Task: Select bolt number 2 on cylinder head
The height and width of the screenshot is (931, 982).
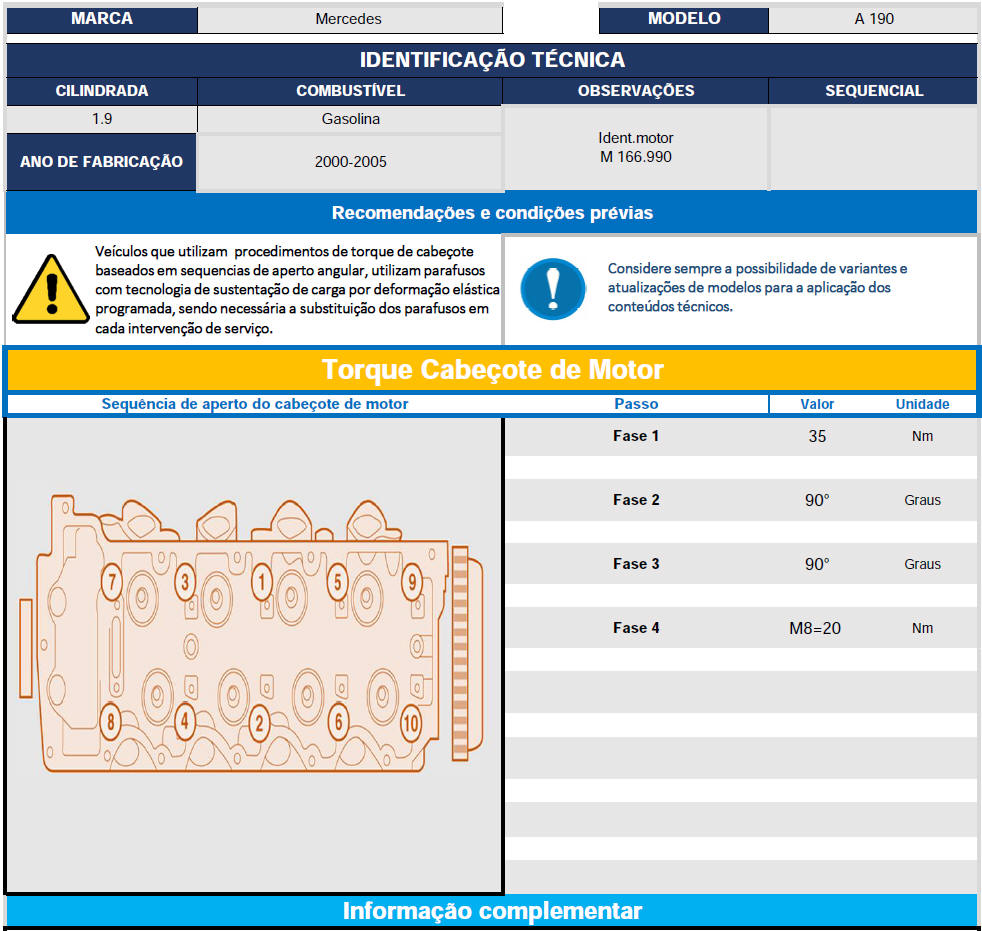Action: (x=260, y=722)
